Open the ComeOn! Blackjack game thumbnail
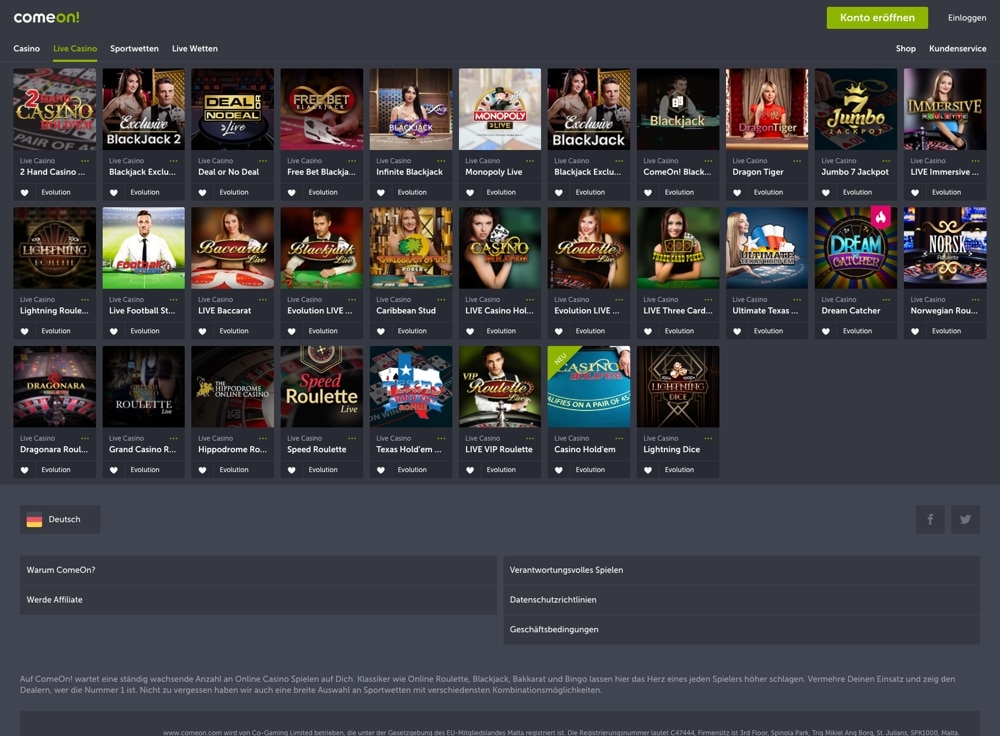 pyautogui.click(x=678, y=109)
